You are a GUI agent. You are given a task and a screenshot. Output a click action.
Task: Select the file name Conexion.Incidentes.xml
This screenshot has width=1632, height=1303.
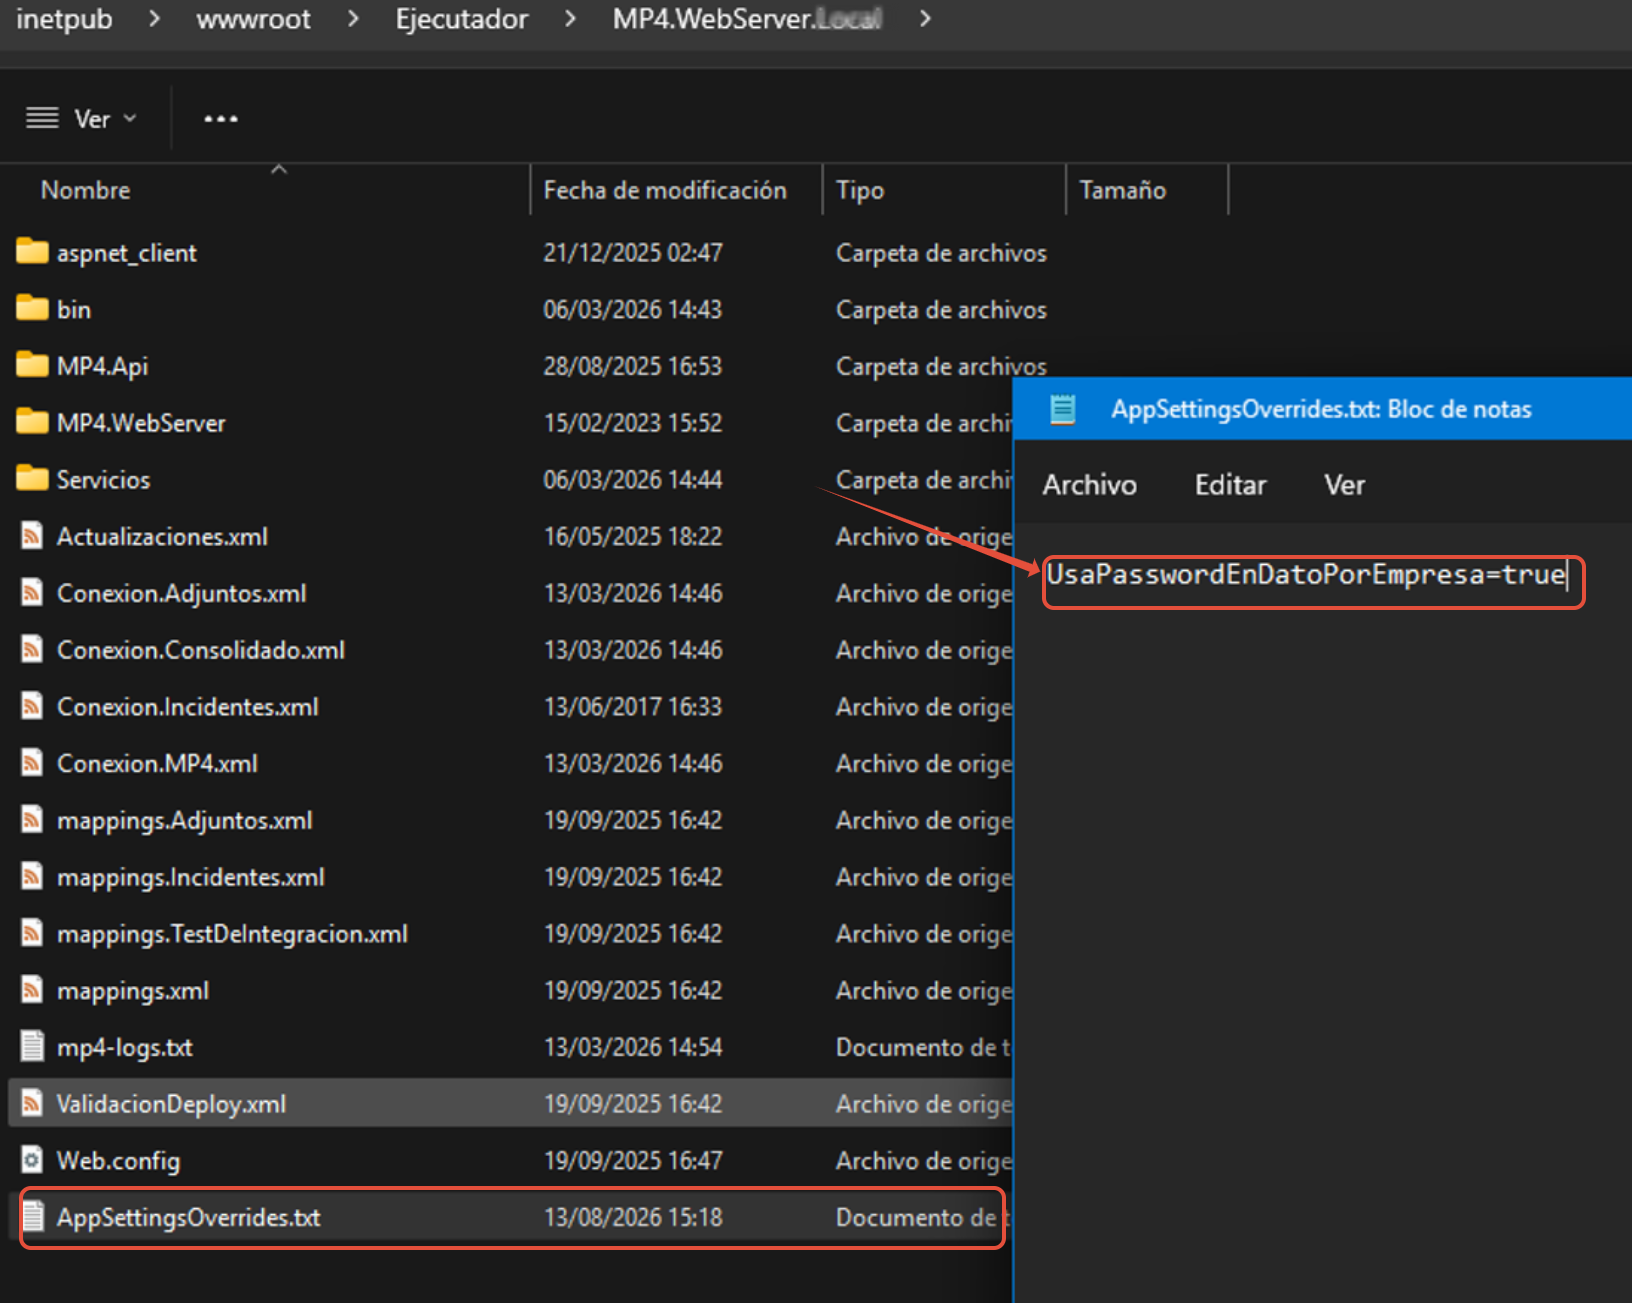tap(188, 707)
